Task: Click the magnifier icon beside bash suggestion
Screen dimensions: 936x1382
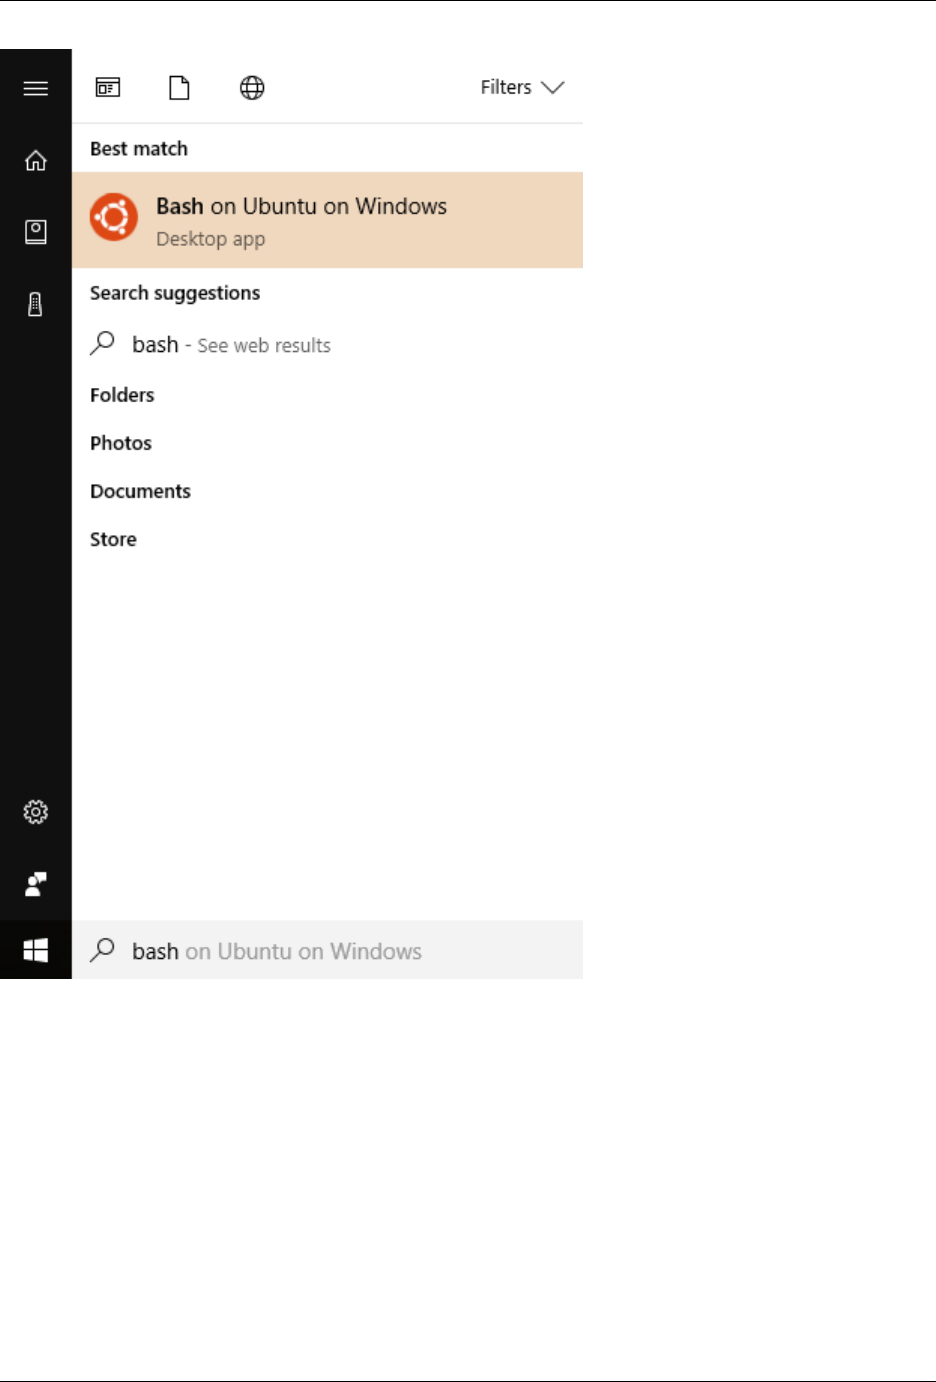Action: tap(102, 344)
